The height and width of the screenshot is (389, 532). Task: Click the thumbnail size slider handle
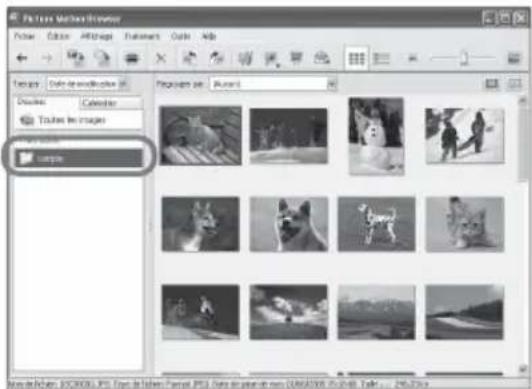[464, 58]
